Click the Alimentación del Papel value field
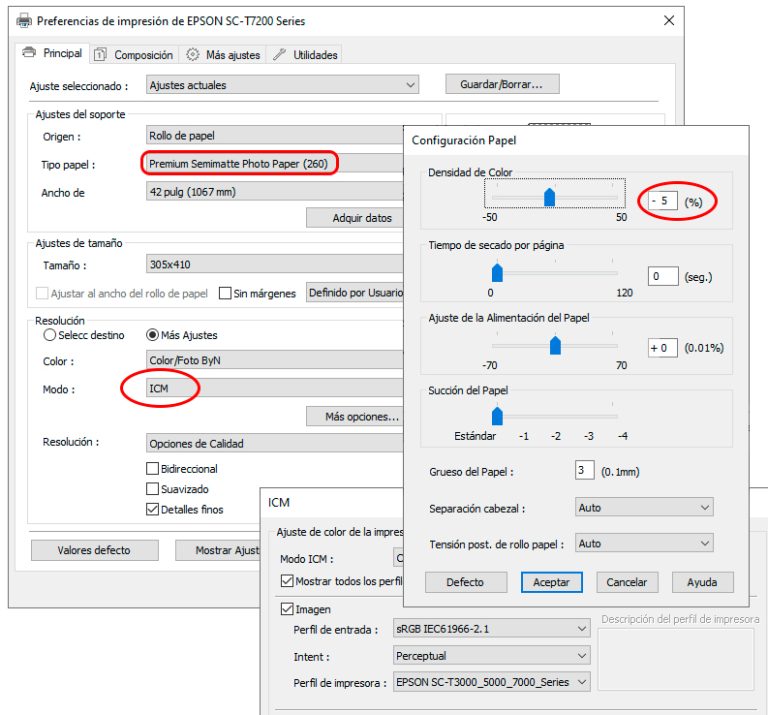768x715 pixels. [x=663, y=348]
